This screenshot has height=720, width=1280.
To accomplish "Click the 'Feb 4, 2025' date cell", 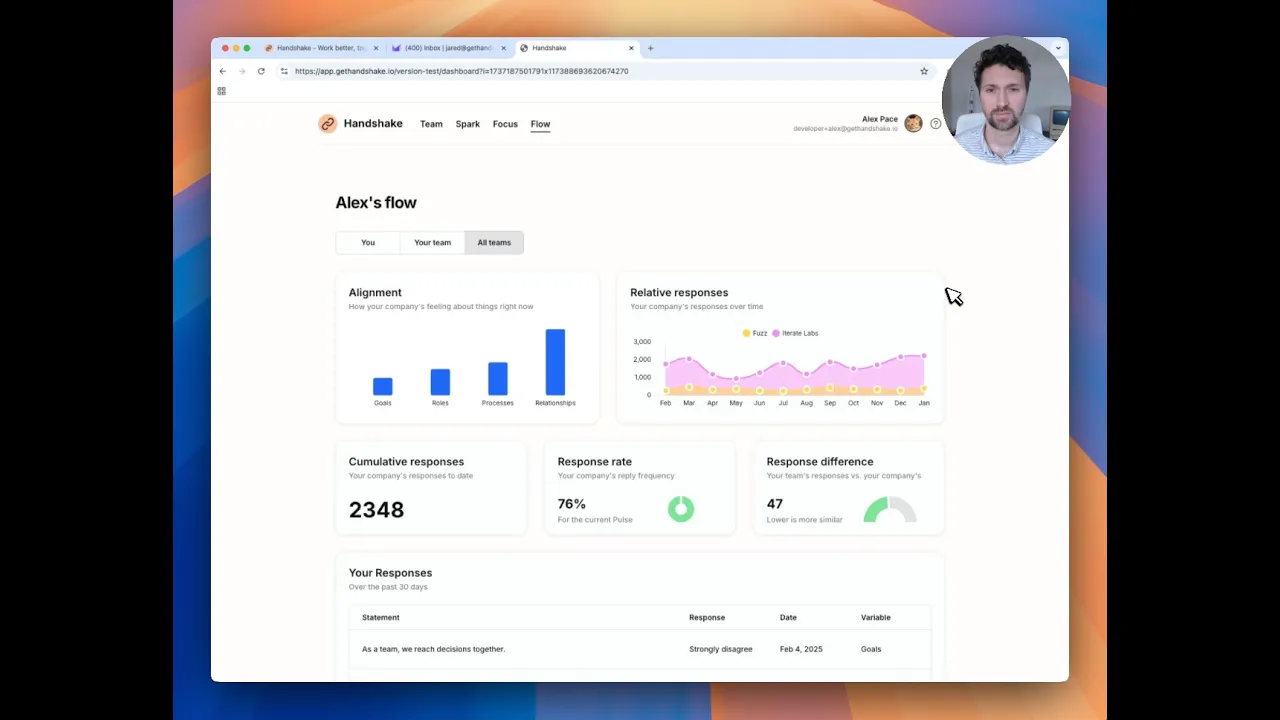I will (801, 649).
